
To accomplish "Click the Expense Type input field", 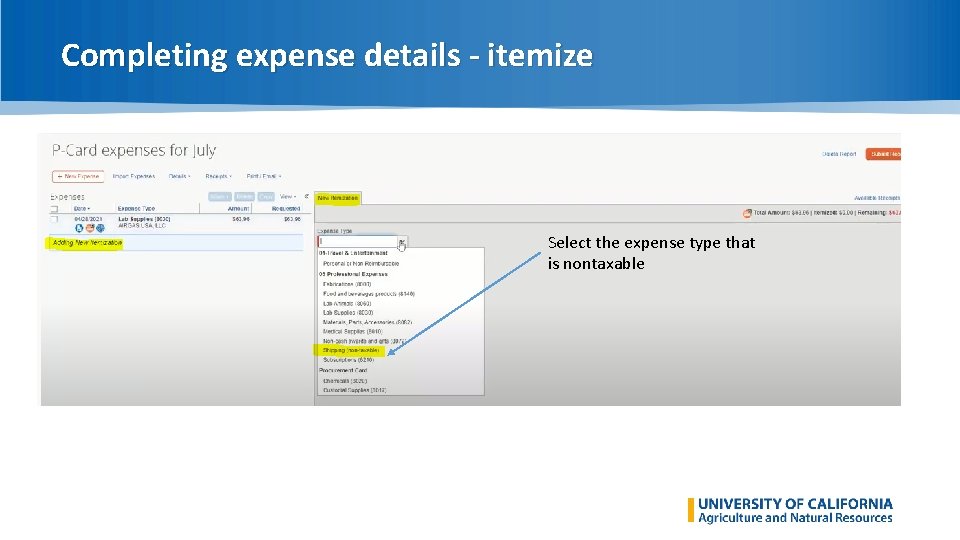I will (358, 242).
